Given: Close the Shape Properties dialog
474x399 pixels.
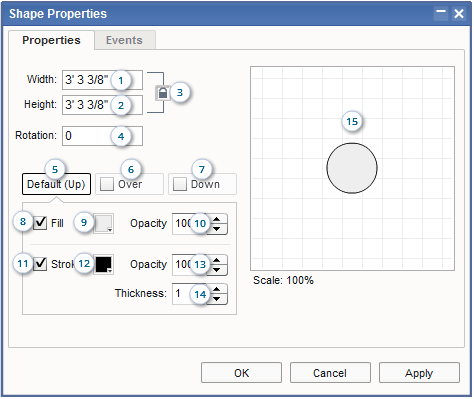Looking at the screenshot, I should pos(459,14).
